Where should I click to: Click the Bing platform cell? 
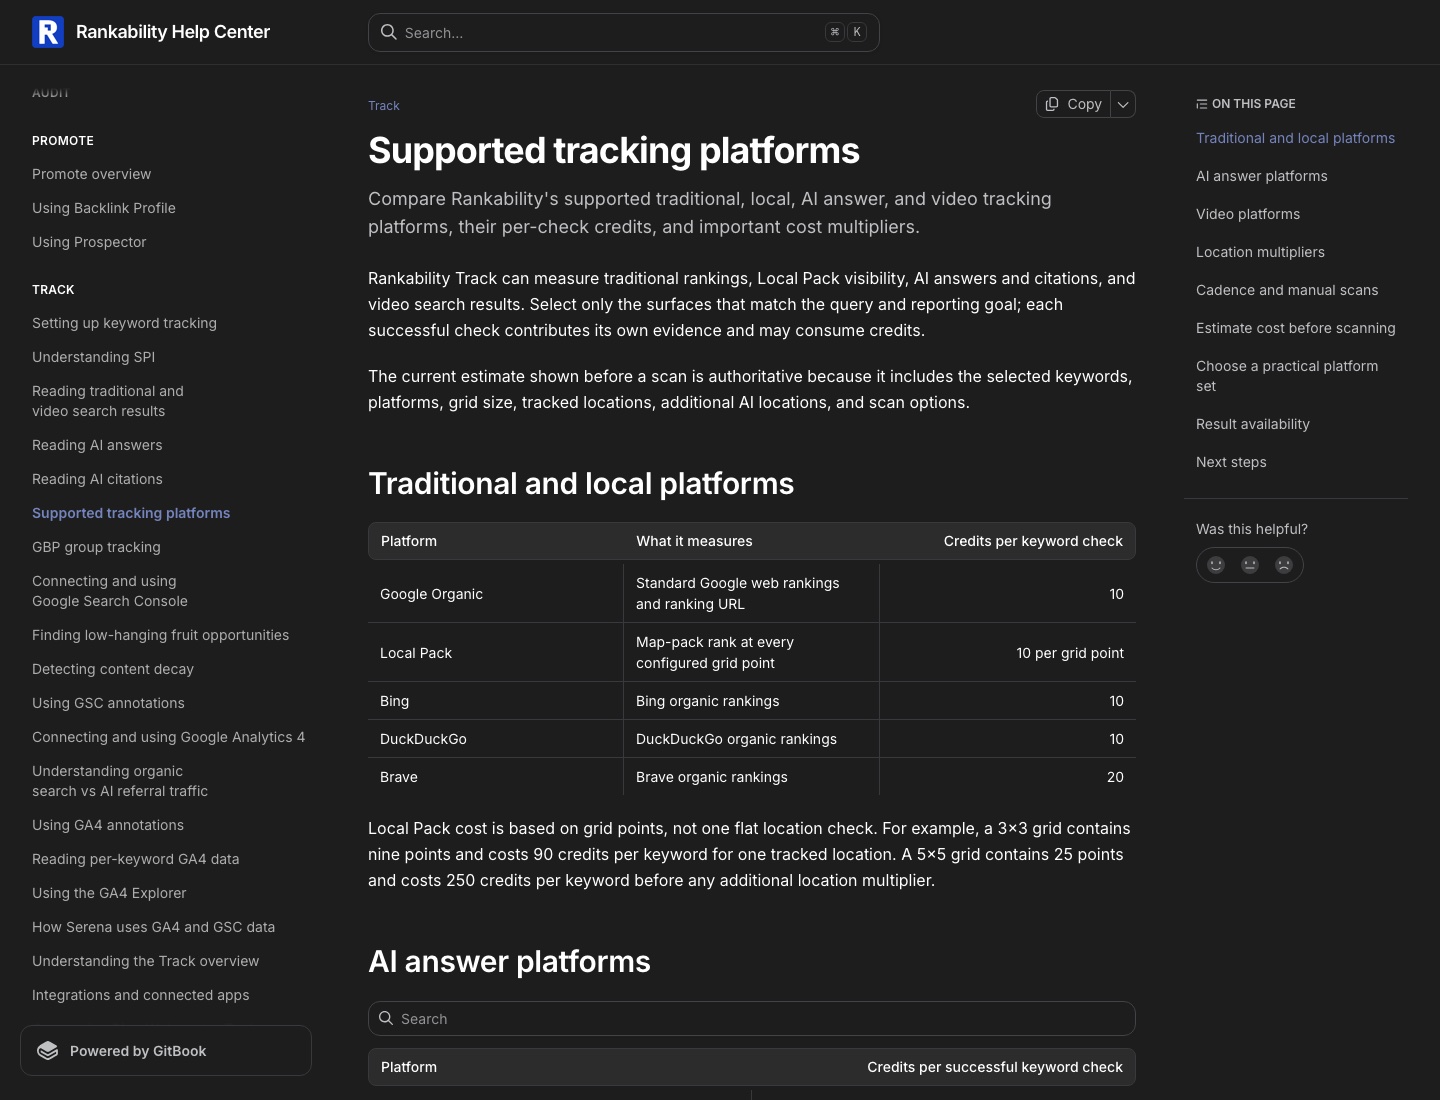tap(496, 701)
